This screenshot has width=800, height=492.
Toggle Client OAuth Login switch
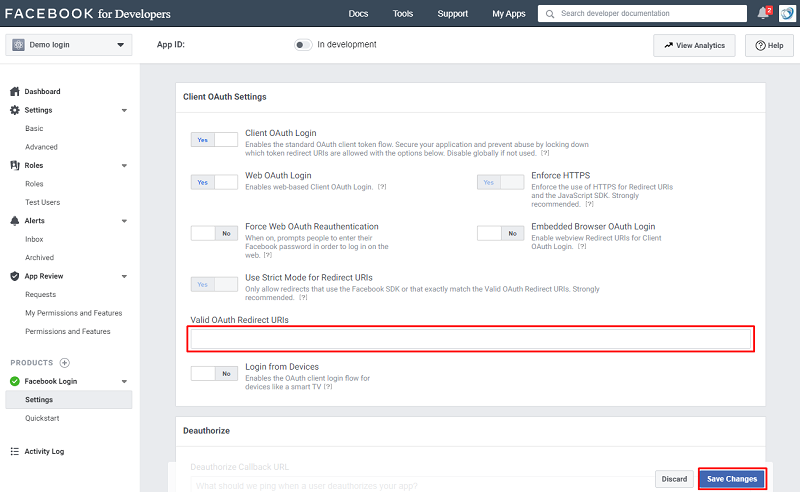click(x=214, y=139)
